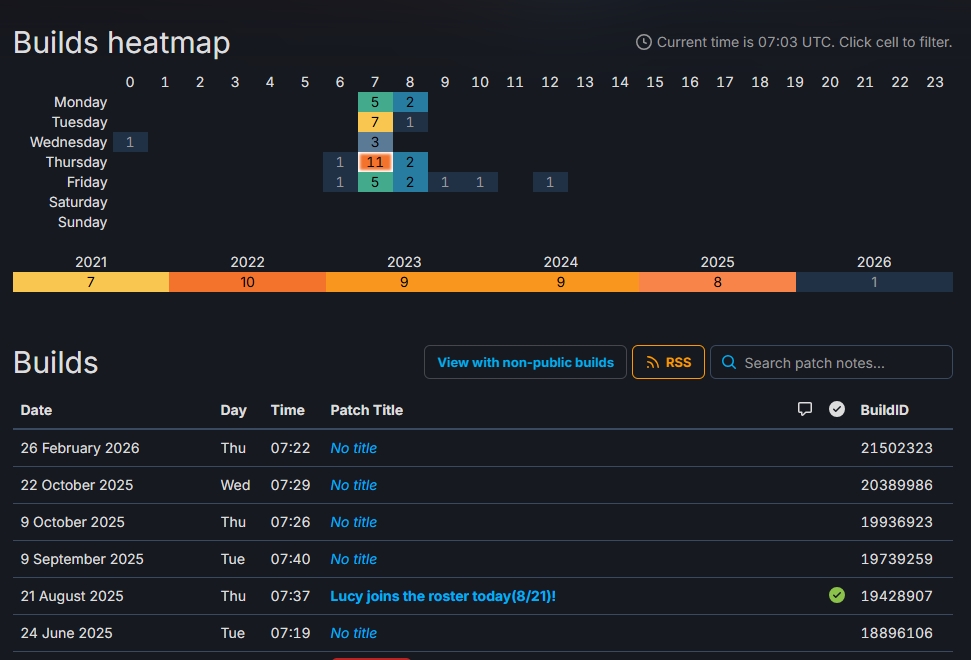Select the 2025 year bar showing 8

tap(718, 282)
